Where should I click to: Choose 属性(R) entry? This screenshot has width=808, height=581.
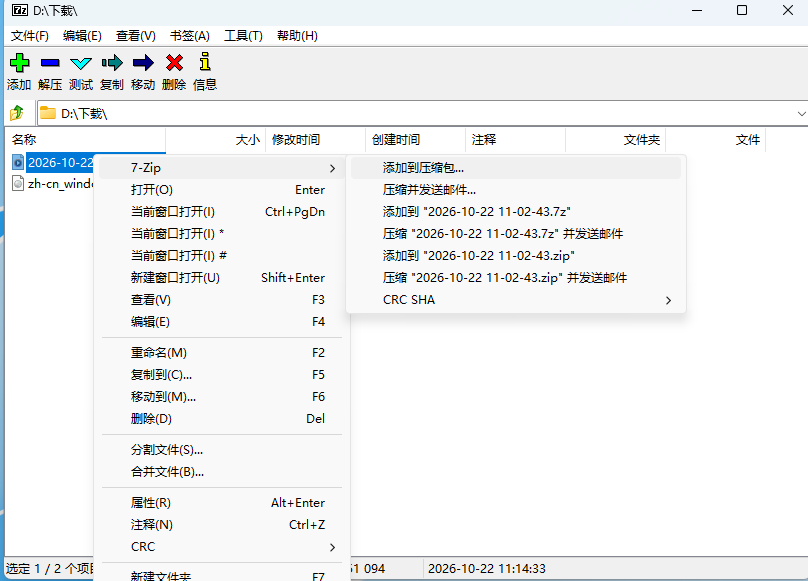222,503
